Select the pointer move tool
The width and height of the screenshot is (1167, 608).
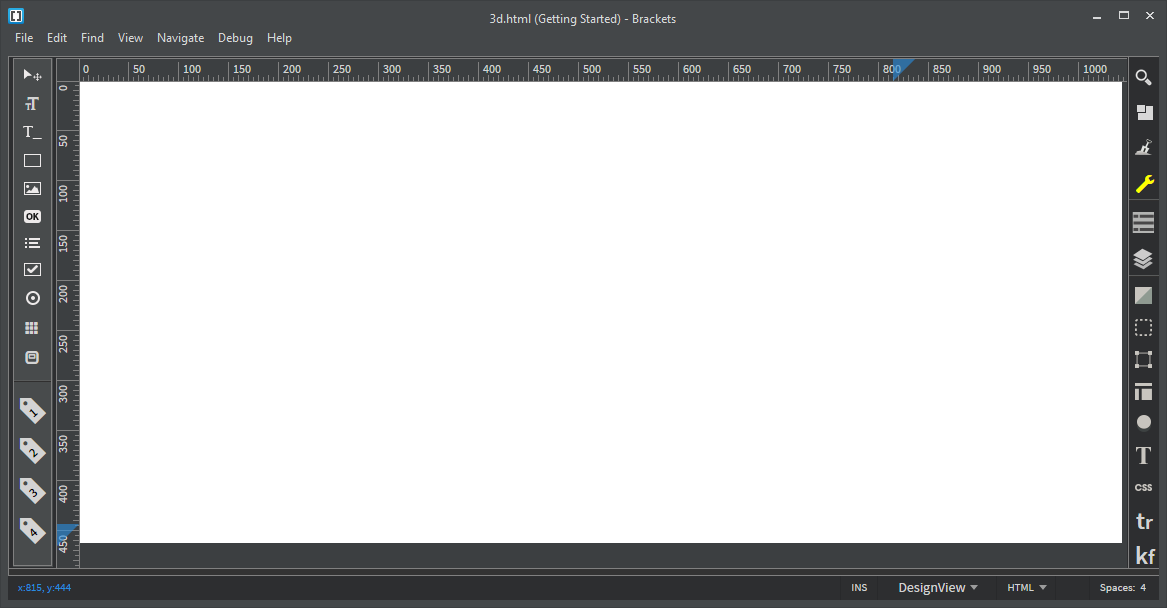pos(32,75)
